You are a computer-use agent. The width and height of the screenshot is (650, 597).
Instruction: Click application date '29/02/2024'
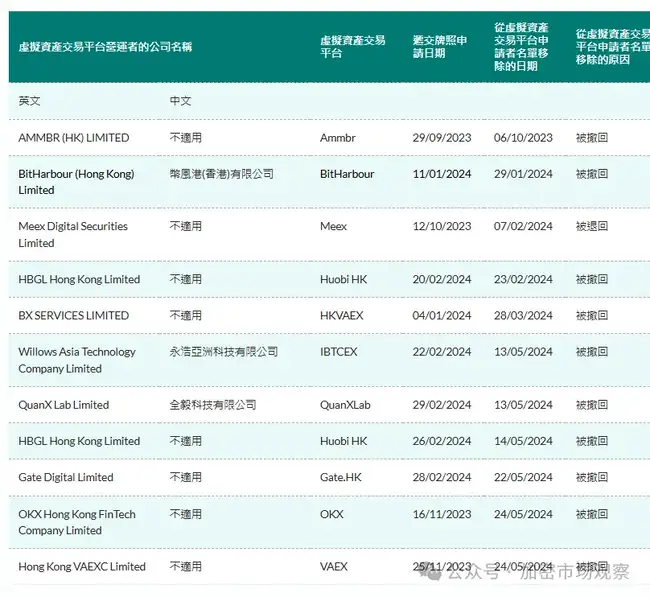(x=442, y=405)
